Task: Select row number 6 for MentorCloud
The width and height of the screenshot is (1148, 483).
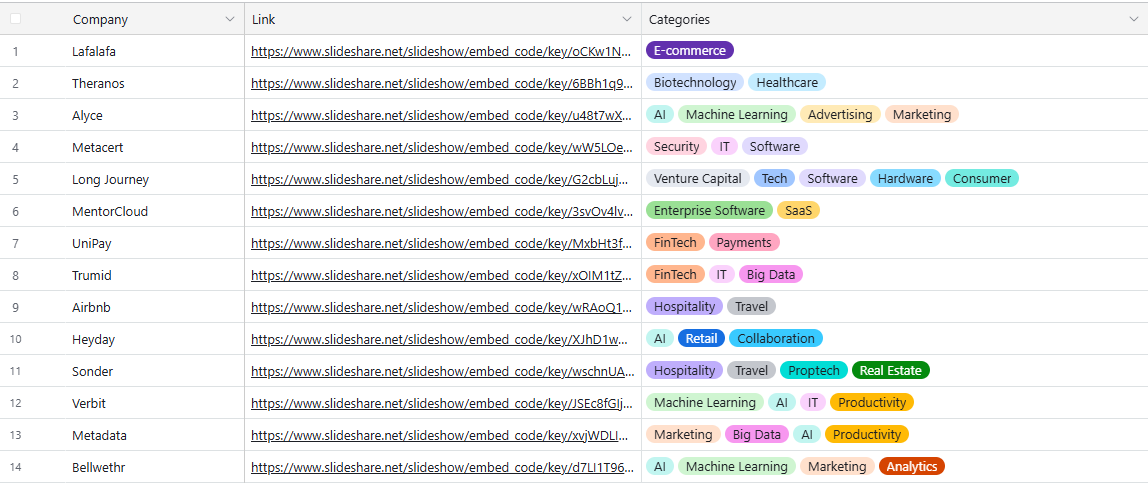Action: click(x=15, y=211)
